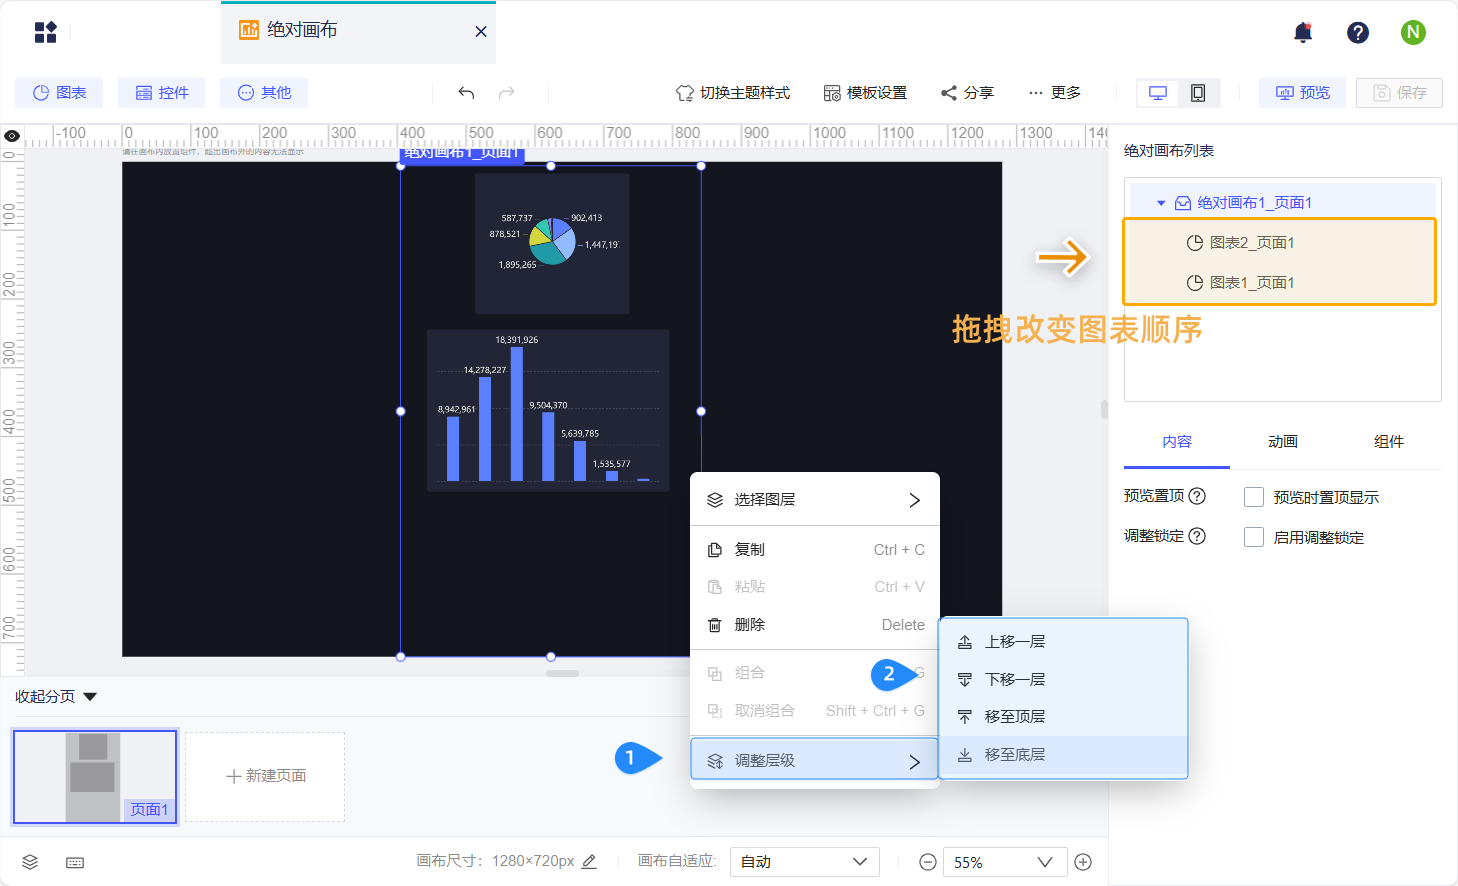Switch to desktop layout view
Viewport: 1458px width, 886px height.
[x=1158, y=93]
